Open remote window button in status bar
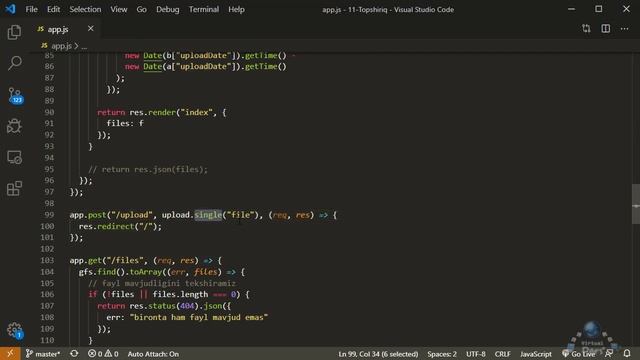This screenshot has height=360, width=640. tap(10, 353)
